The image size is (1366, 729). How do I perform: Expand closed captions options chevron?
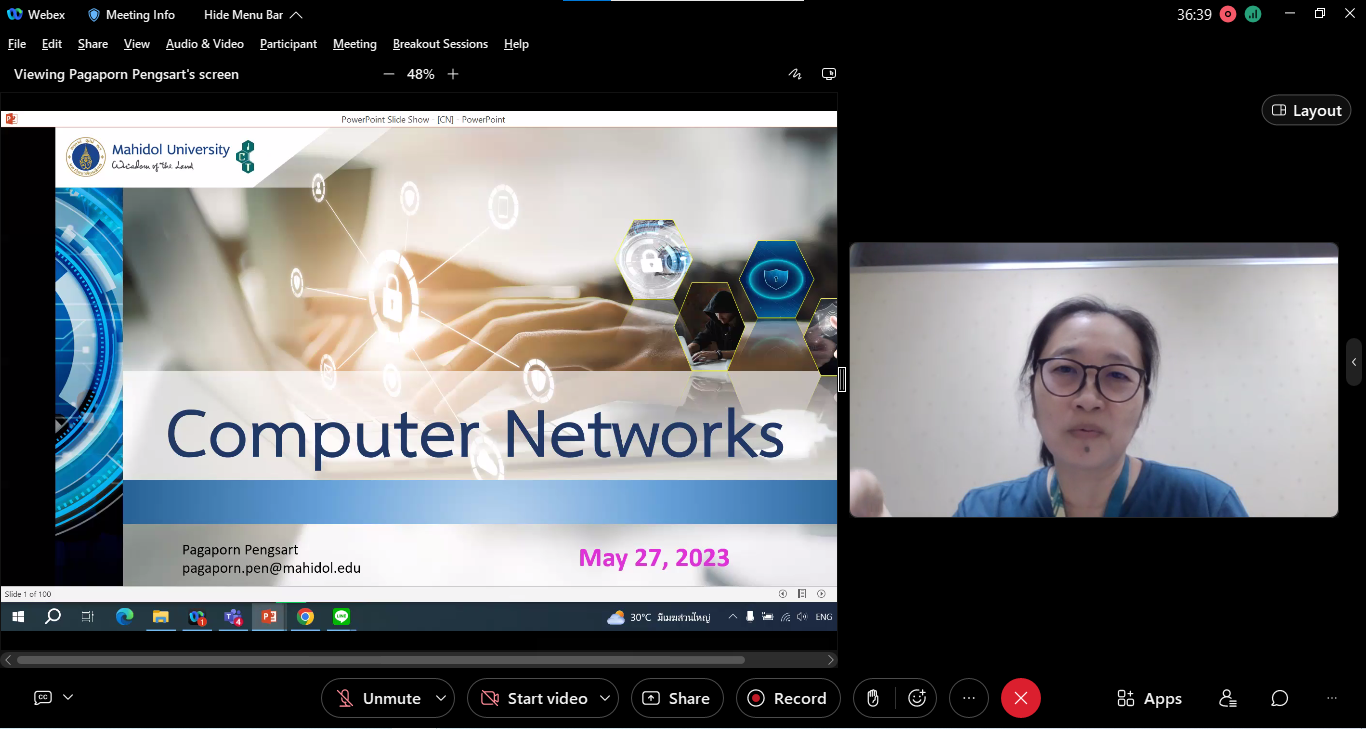68,697
